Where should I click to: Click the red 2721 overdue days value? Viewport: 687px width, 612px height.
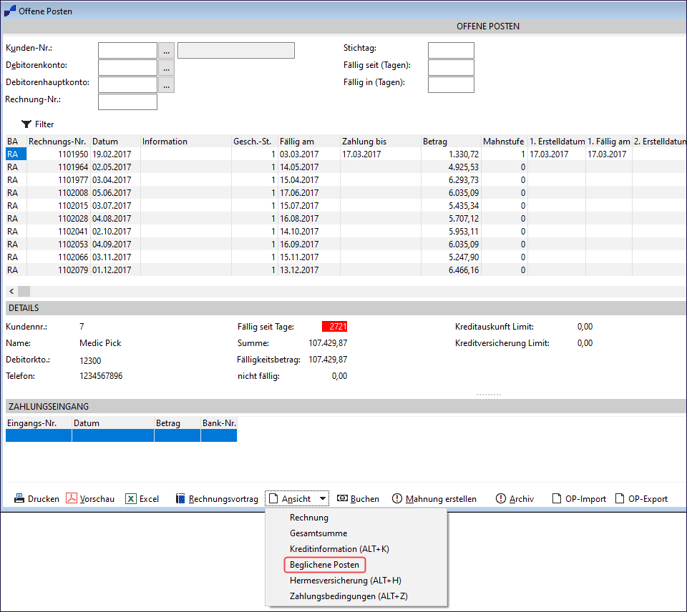[334, 326]
